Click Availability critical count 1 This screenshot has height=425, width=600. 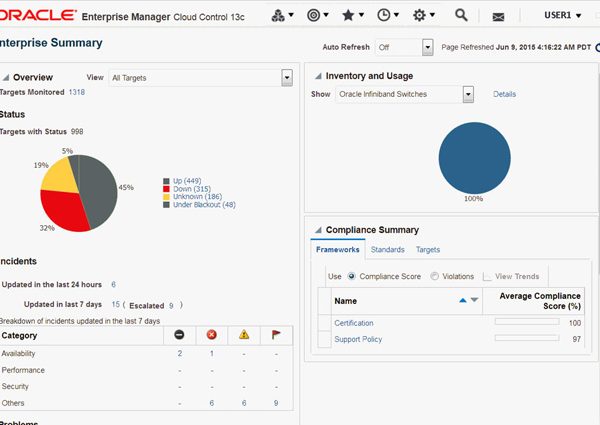point(212,353)
